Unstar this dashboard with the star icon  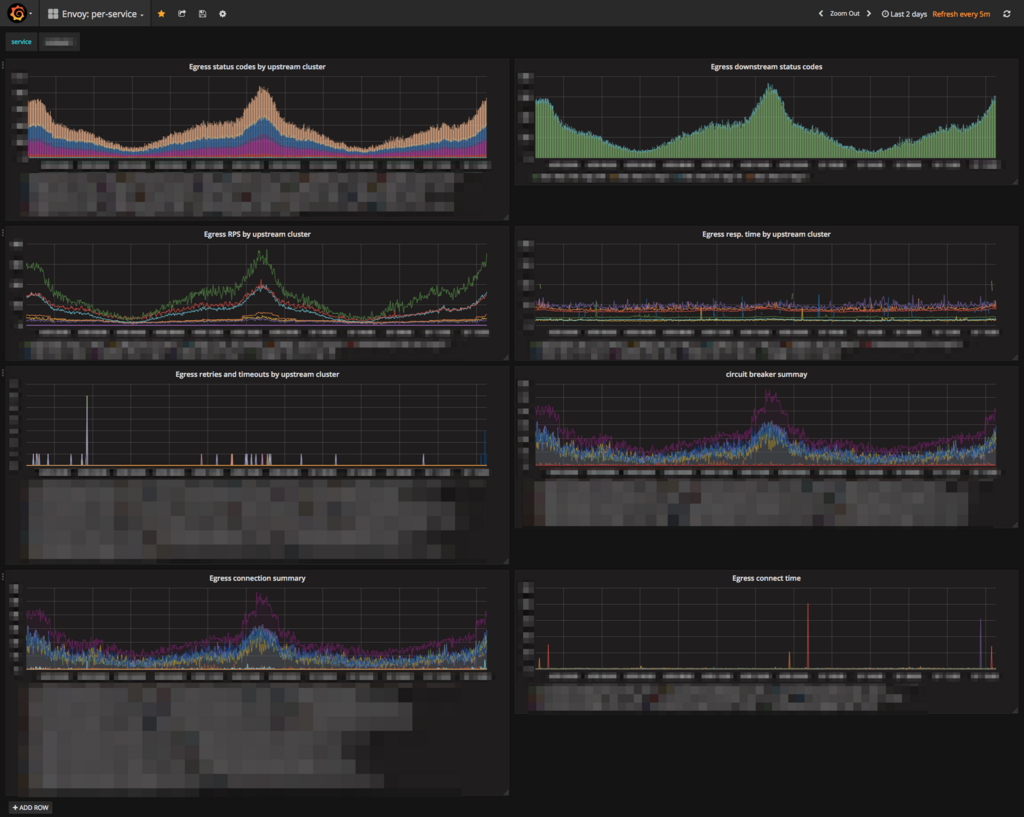[162, 14]
